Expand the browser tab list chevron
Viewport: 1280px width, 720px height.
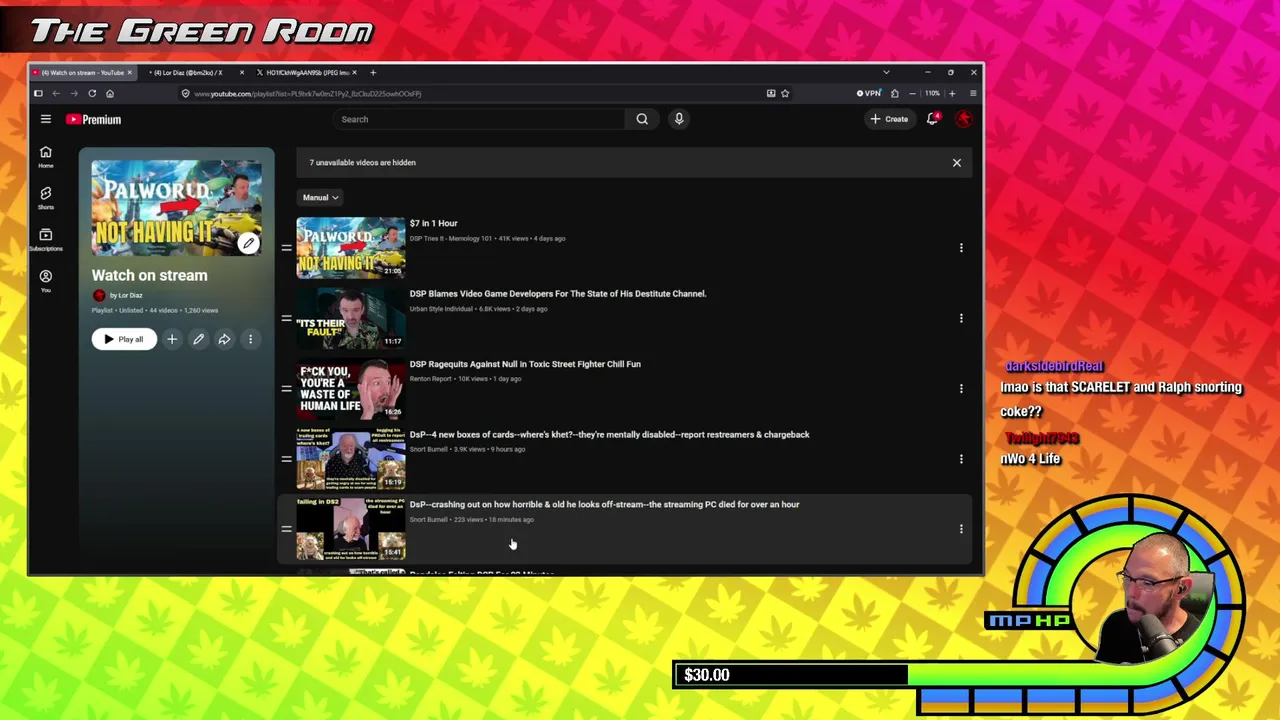click(886, 72)
